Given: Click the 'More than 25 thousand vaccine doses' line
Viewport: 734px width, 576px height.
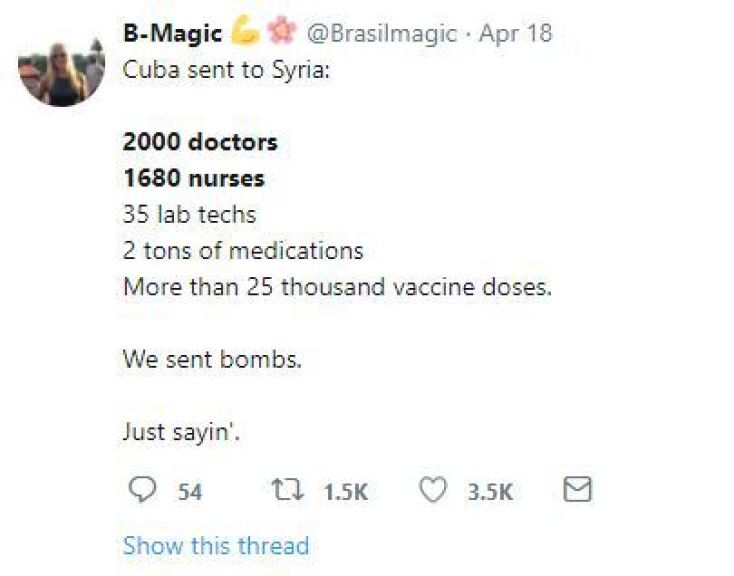Looking at the screenshot, I should pos(337,287).
